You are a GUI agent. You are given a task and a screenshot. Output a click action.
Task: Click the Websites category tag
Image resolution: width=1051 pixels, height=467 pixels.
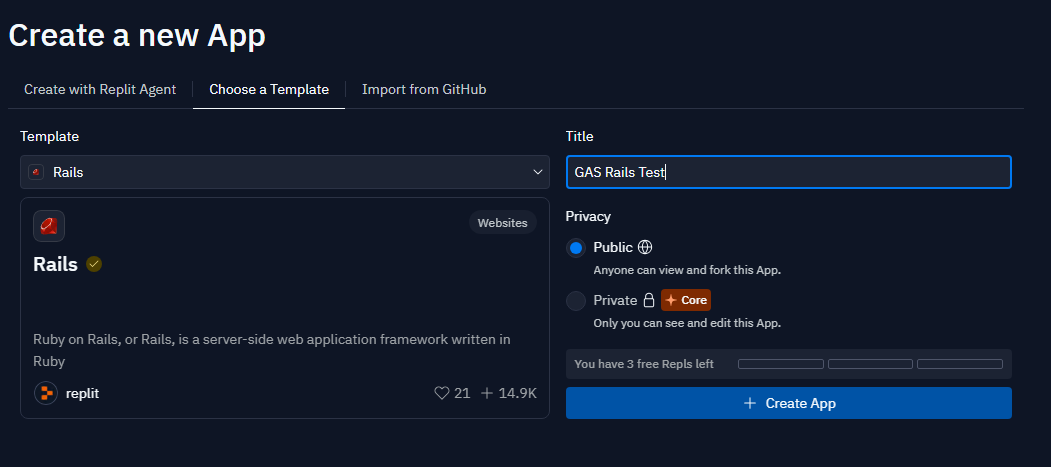pos(502,223)
